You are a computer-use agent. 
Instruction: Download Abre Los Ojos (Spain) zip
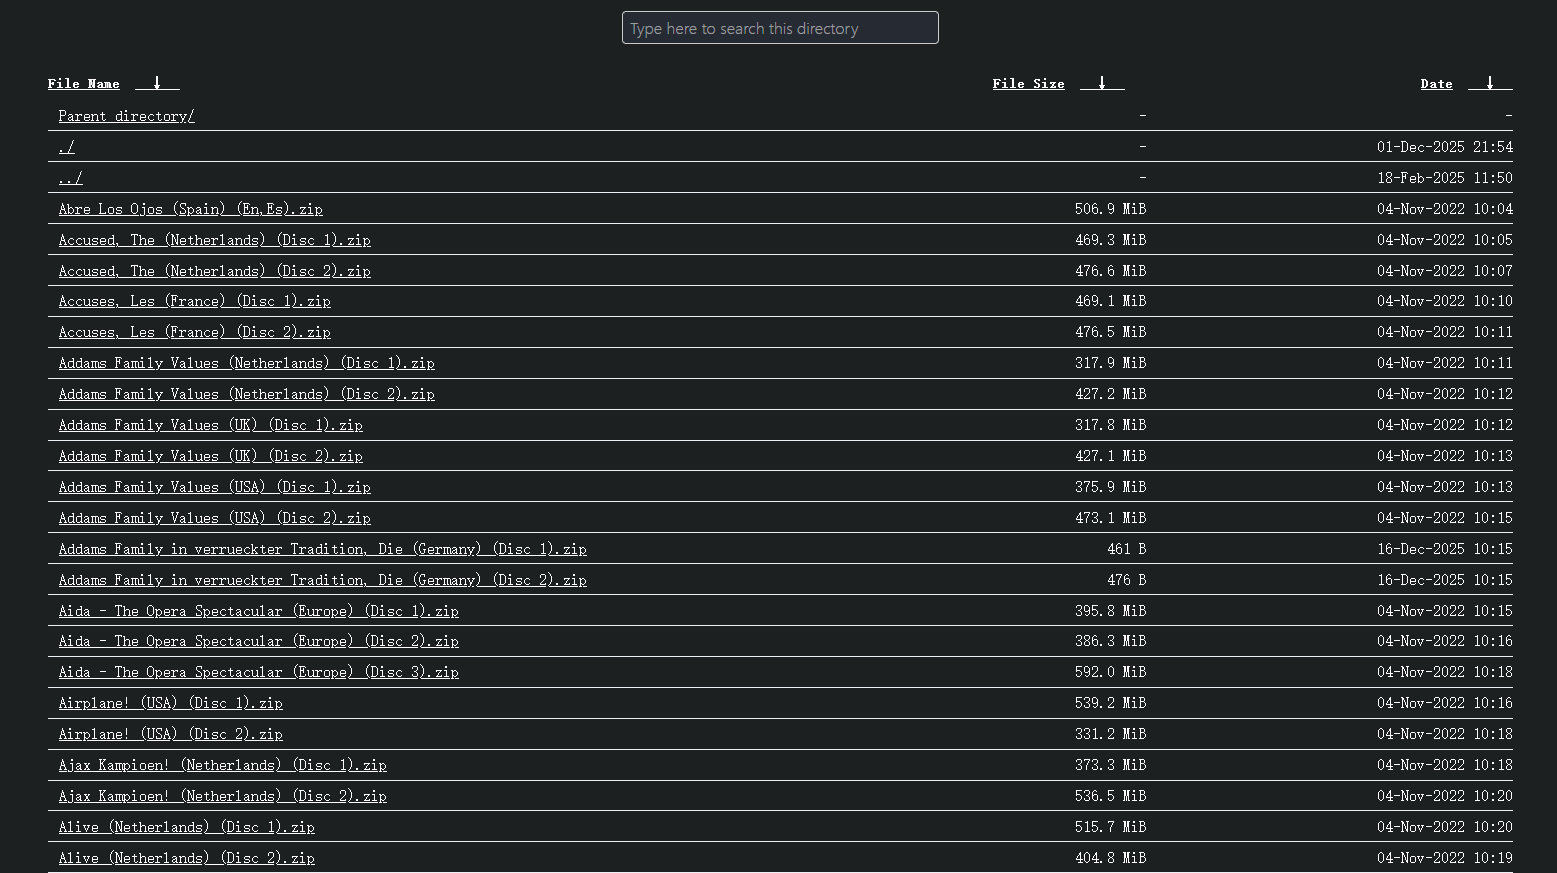pos(190,209)
